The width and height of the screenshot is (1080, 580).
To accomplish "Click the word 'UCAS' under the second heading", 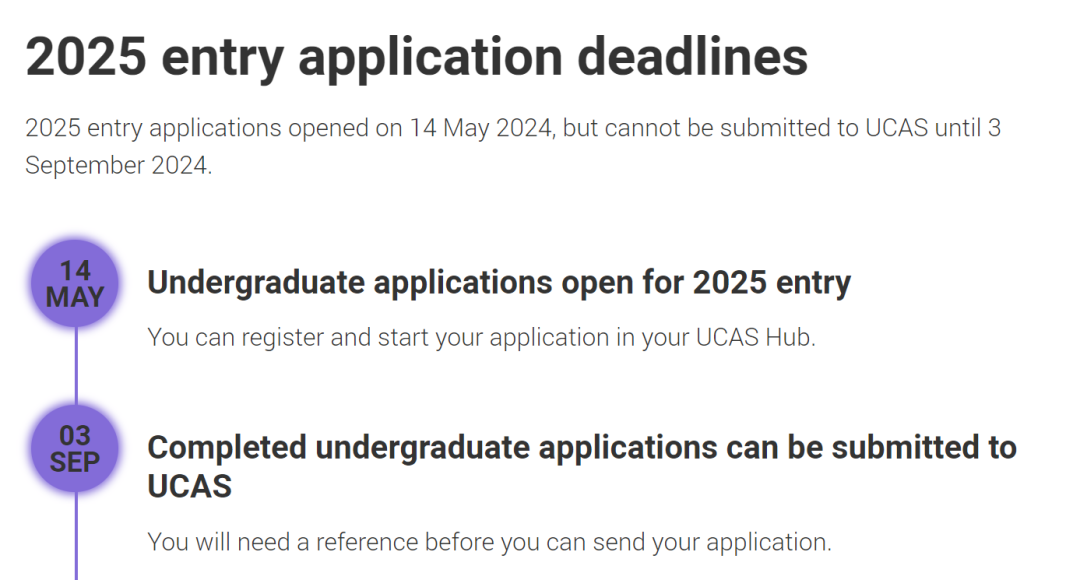I will pos(189,486).
